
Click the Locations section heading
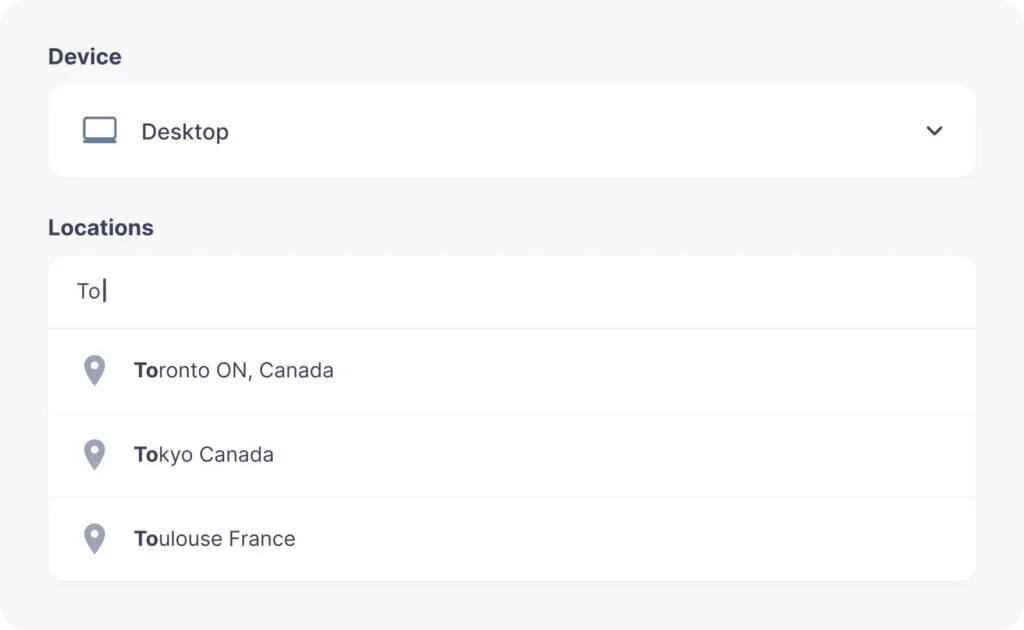tap(101, 228)
